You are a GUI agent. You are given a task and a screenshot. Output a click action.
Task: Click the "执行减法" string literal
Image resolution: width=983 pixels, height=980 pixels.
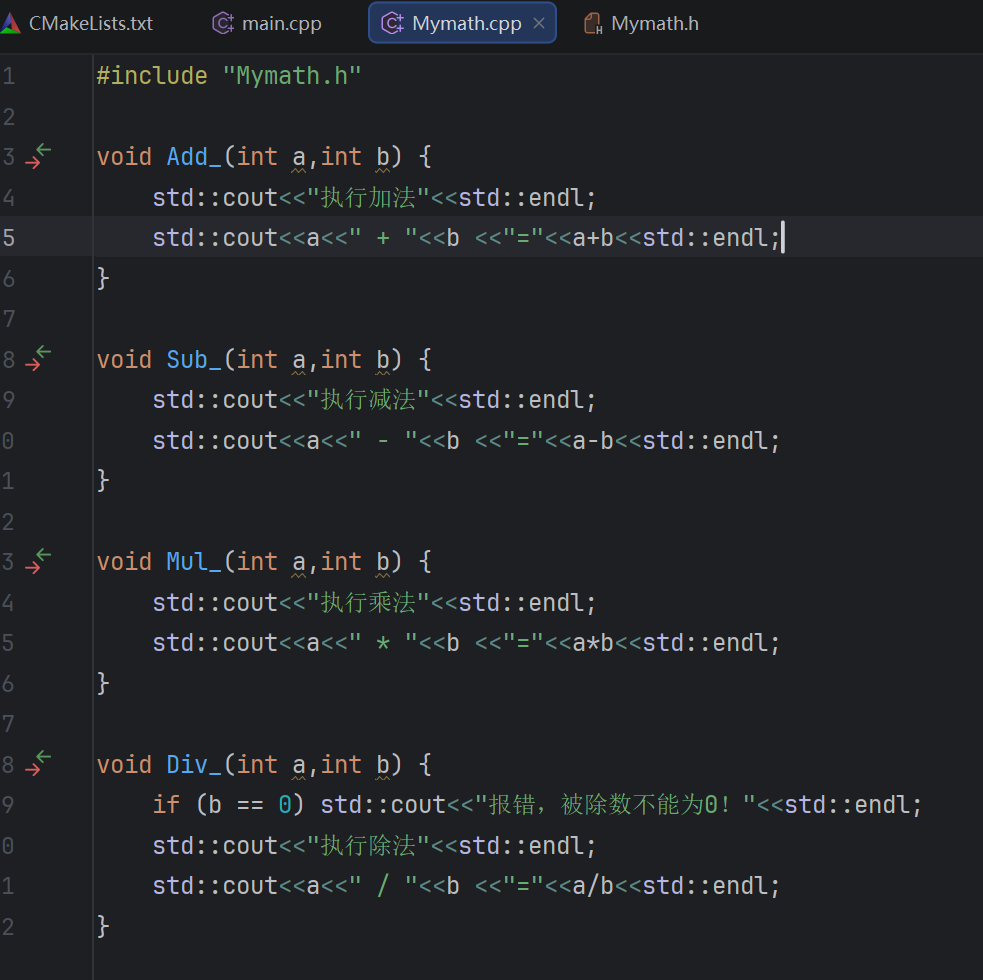tap(369, 400)
